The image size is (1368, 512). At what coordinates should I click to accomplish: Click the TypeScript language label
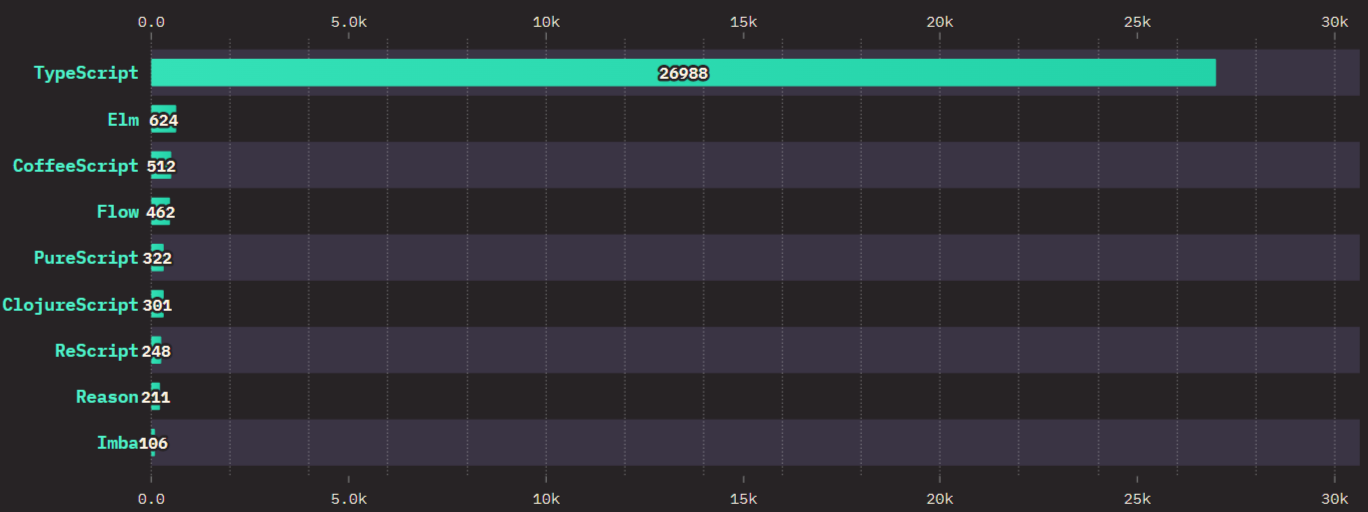click(86, 73)
